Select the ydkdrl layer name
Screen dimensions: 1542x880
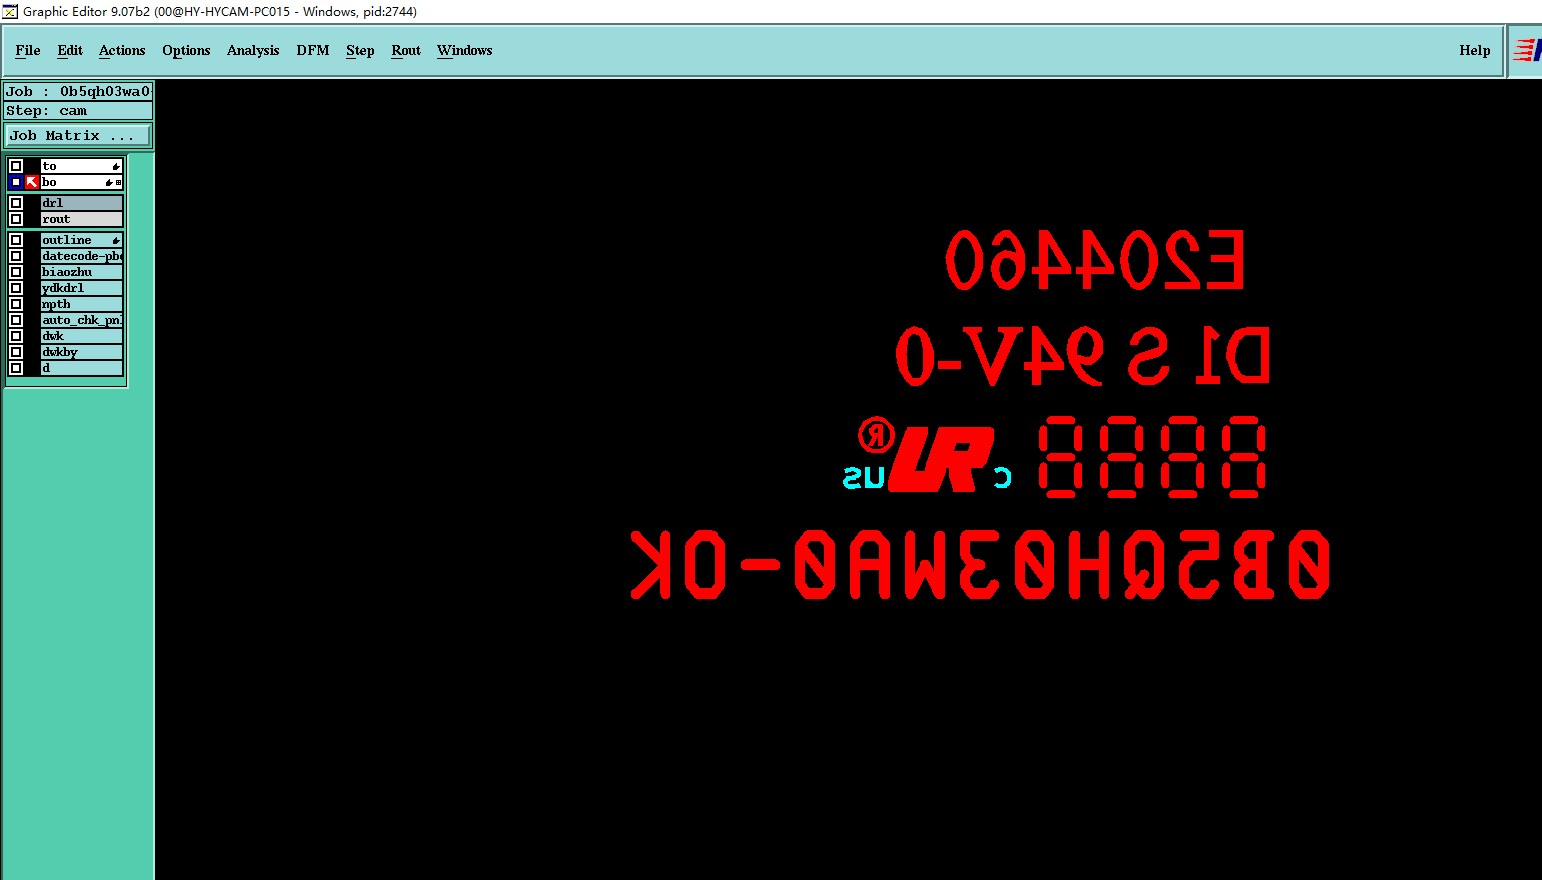tap(82, 288)
